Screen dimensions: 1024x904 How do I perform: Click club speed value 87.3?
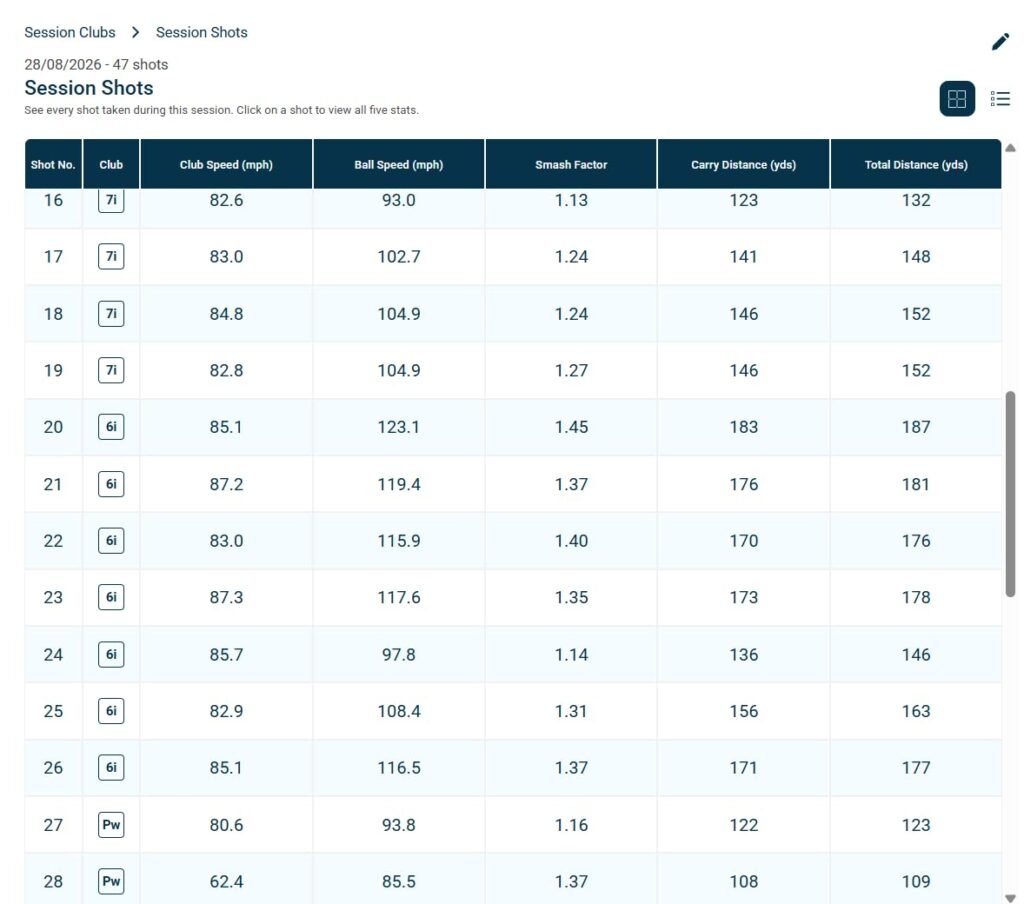click(x=226, y=597)
